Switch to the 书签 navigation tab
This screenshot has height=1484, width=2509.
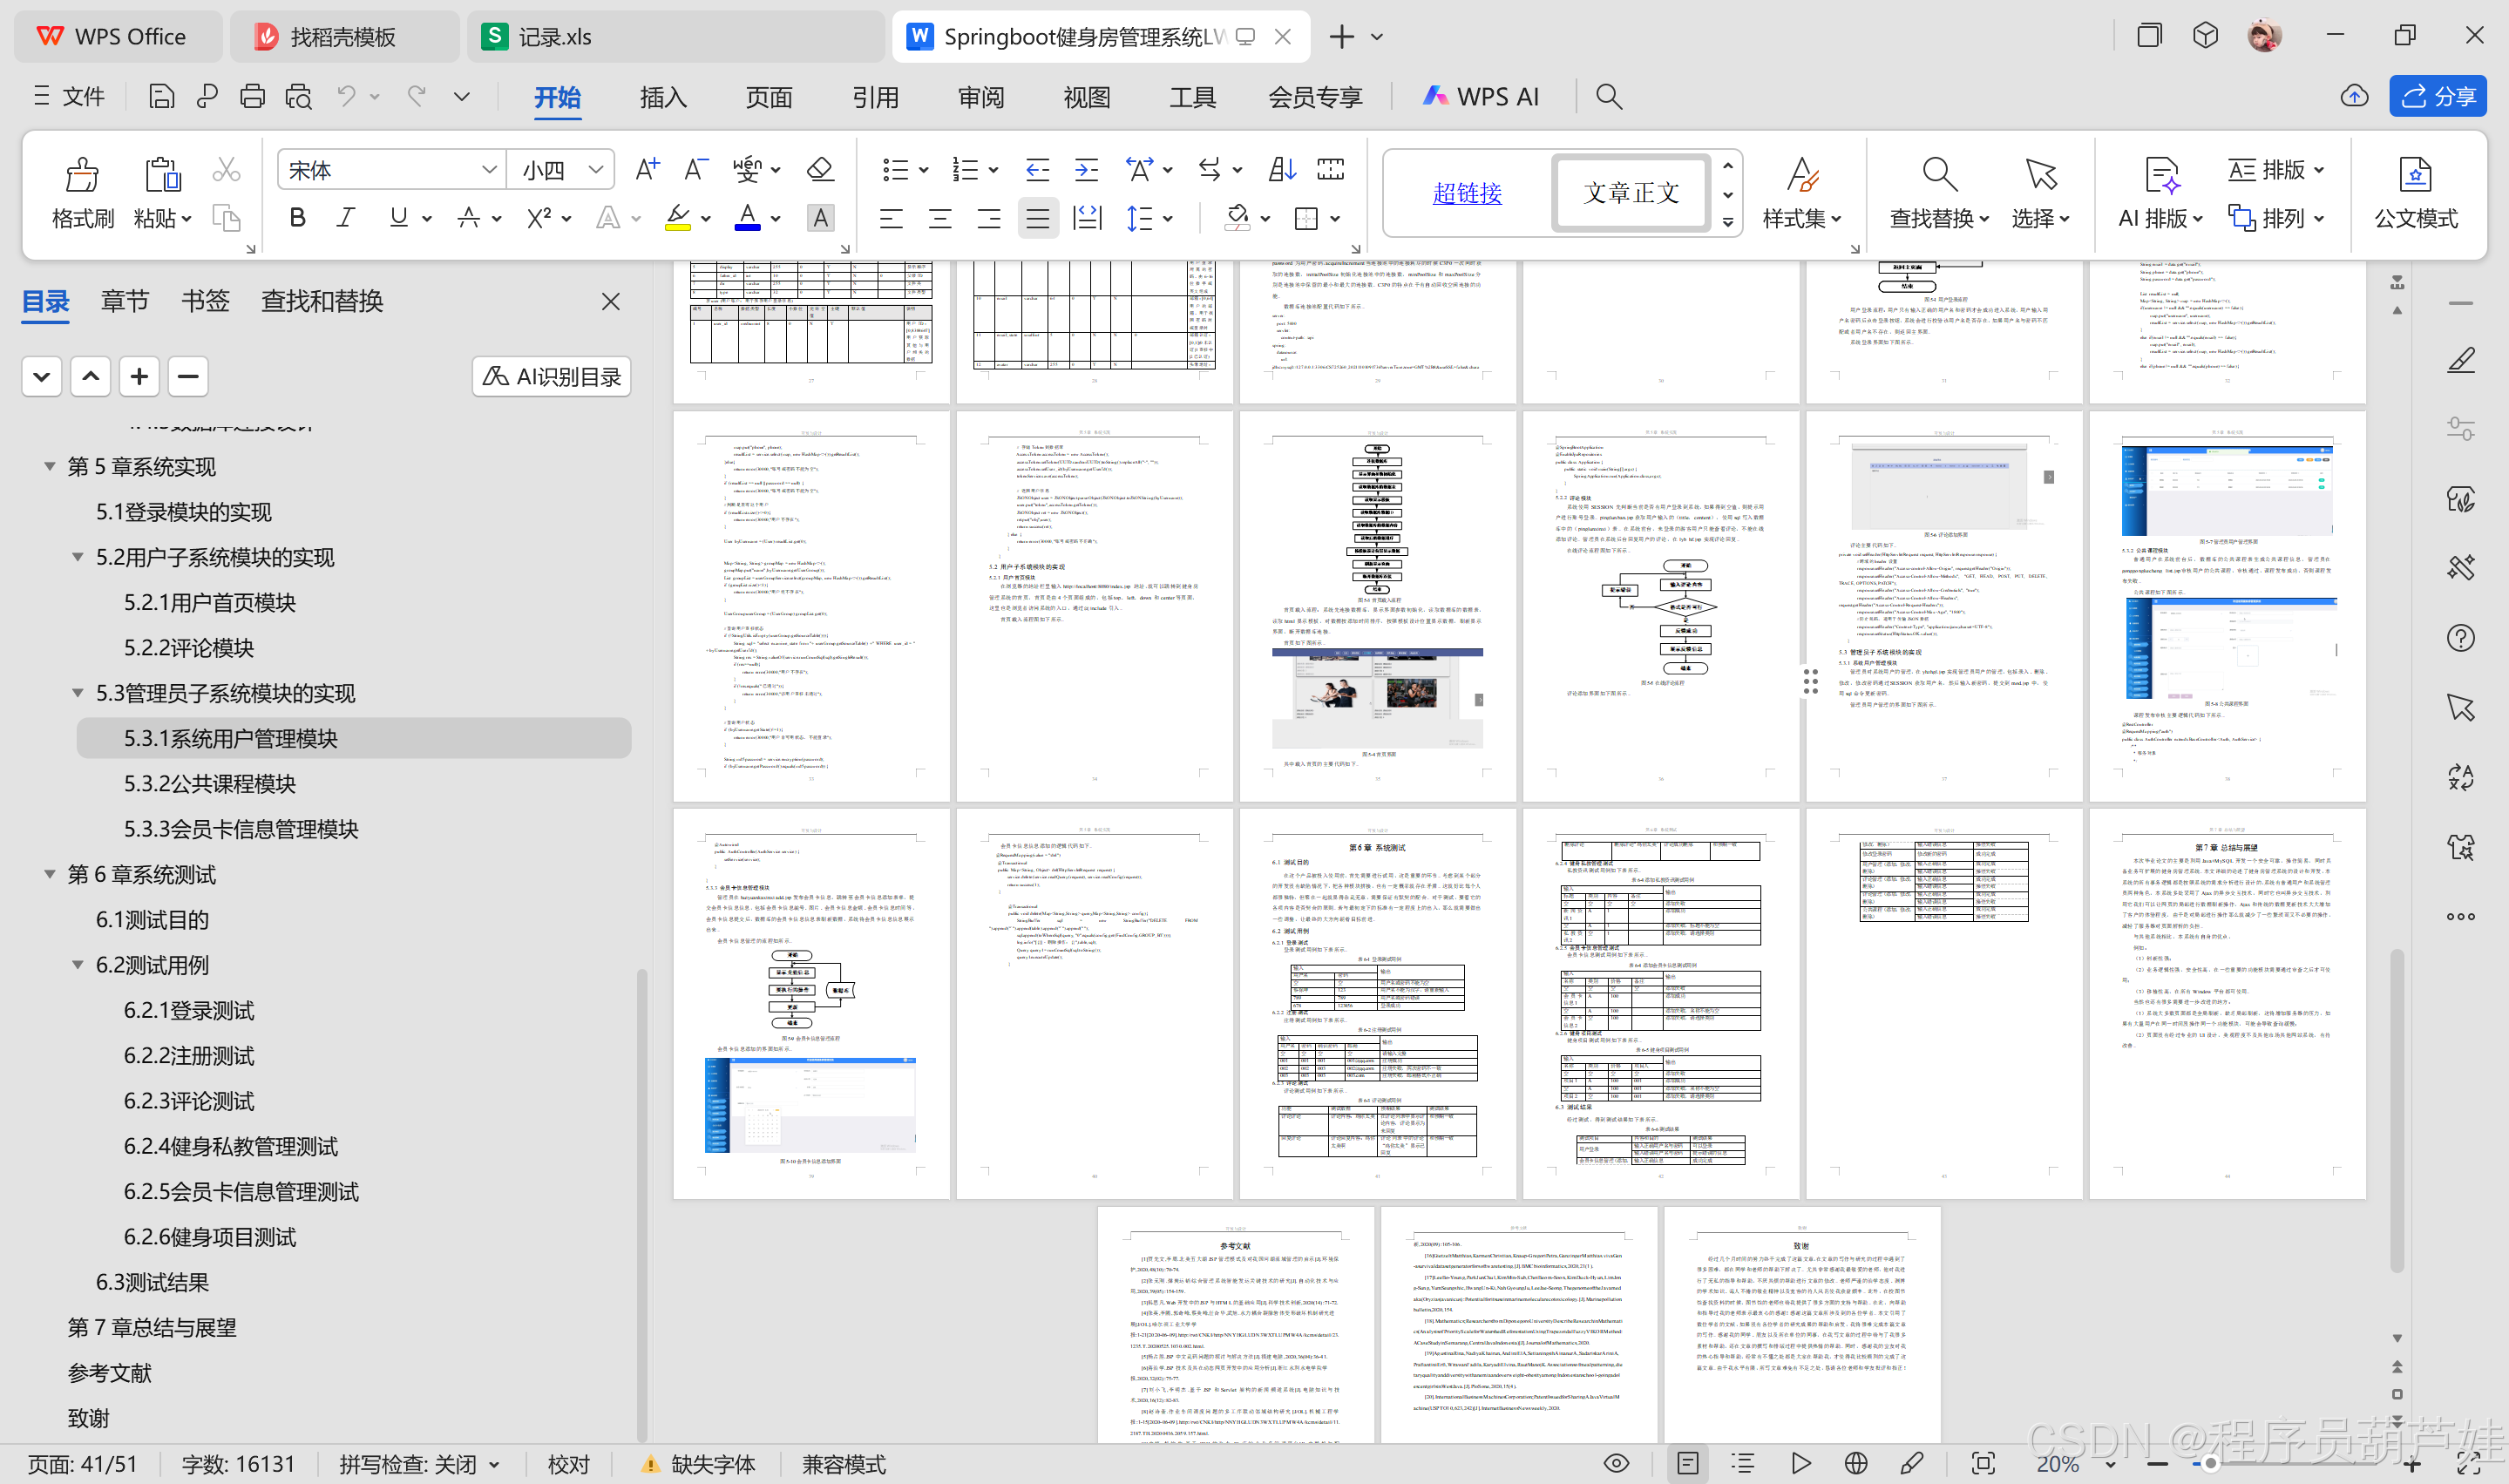[205, 301]
